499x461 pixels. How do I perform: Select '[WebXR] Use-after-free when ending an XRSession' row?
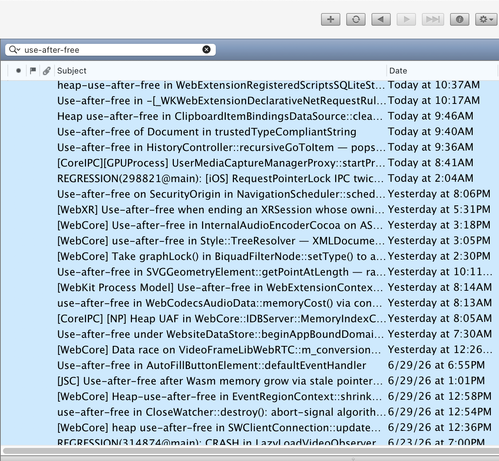249,209
